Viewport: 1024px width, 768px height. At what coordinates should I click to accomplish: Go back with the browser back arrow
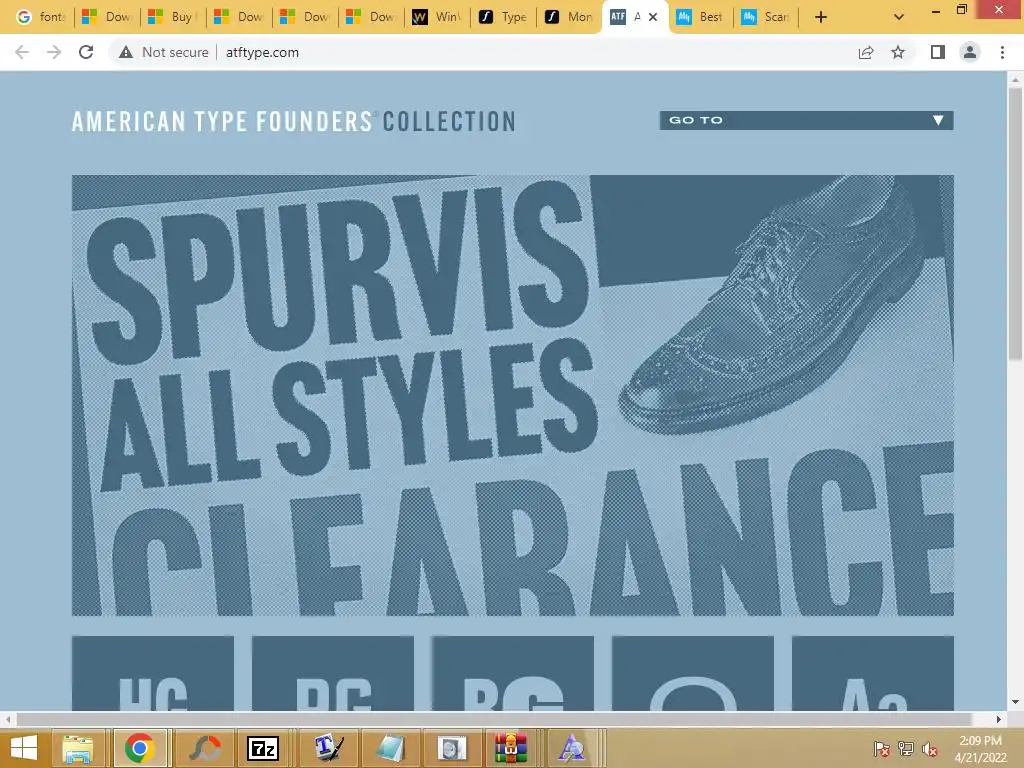coord(22,52)
